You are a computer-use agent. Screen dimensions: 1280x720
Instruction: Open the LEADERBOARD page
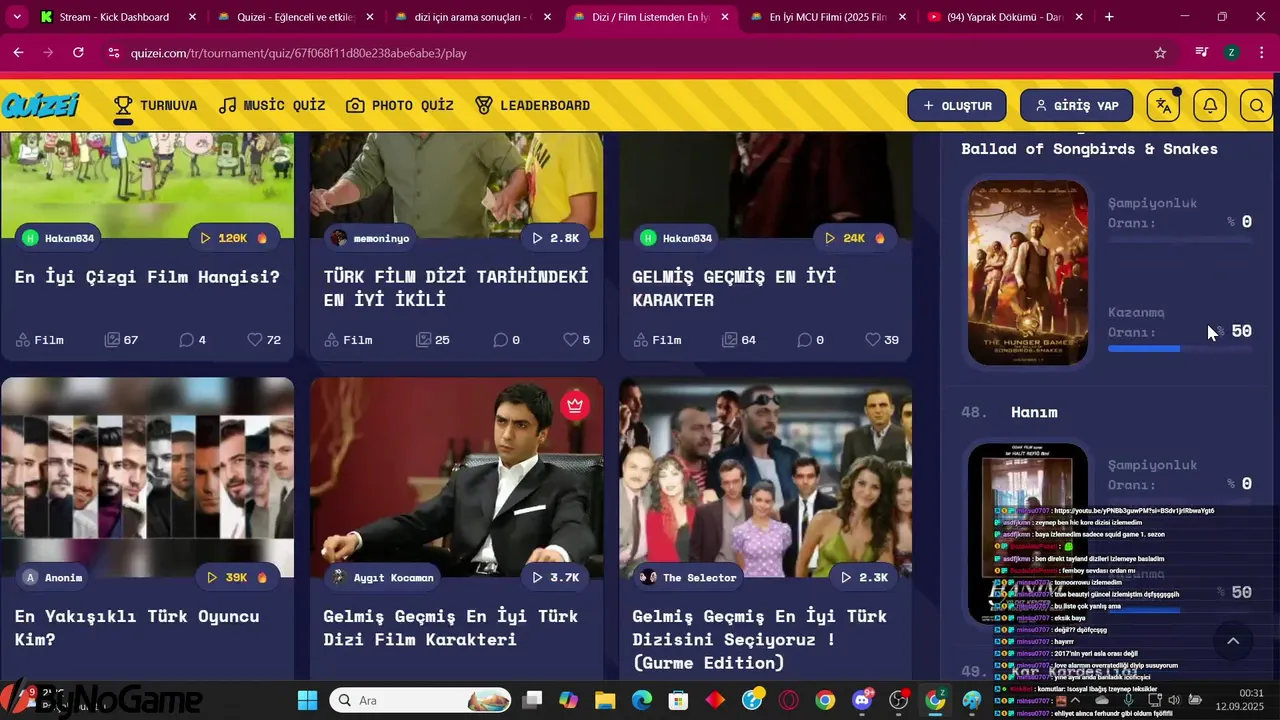click(x=532, y=105)
